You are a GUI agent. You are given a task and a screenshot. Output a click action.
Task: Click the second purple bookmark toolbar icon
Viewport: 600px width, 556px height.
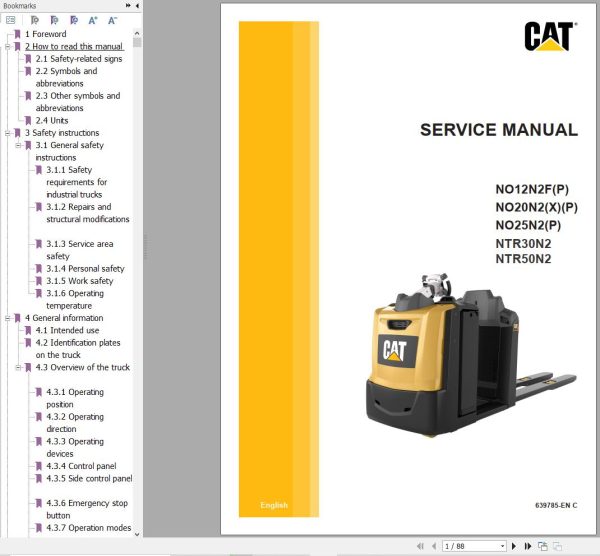pyautogui.click(x=54, y=20)
